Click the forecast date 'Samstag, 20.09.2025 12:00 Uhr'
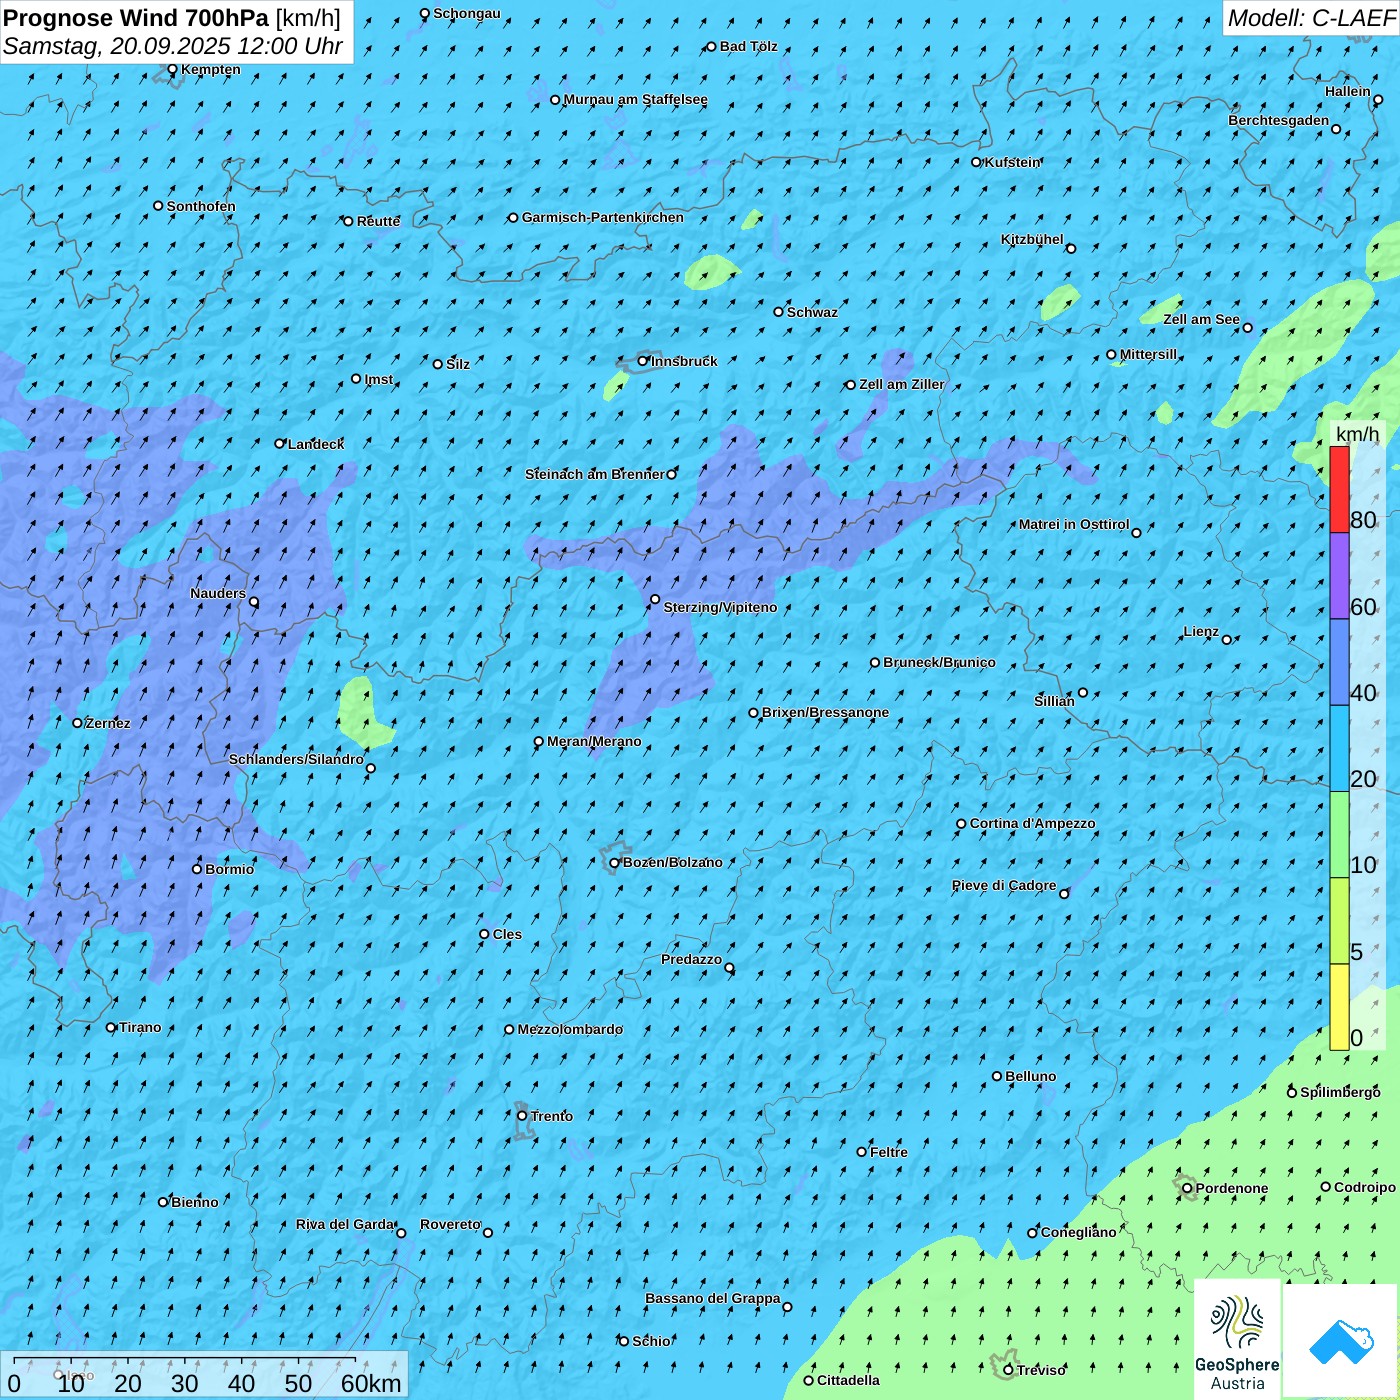Image resolution: width=1400 pixels, height=1400 pixels. tap(173, 46)
